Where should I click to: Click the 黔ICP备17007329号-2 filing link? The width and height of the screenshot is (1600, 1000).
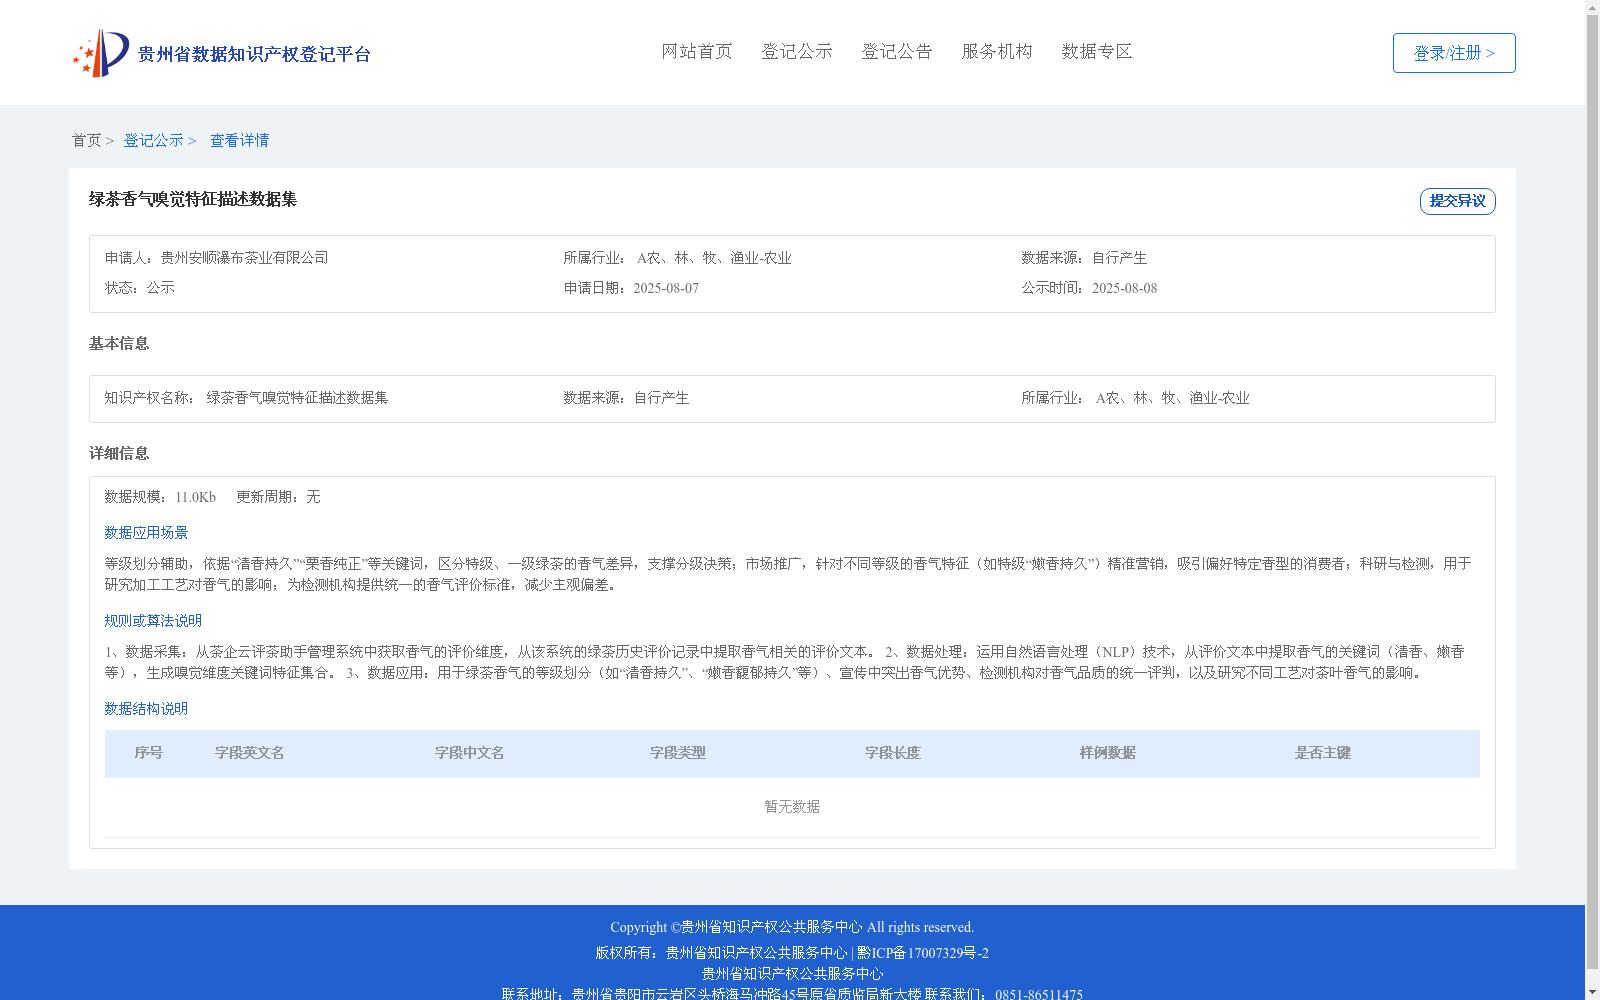click(922, 953)
